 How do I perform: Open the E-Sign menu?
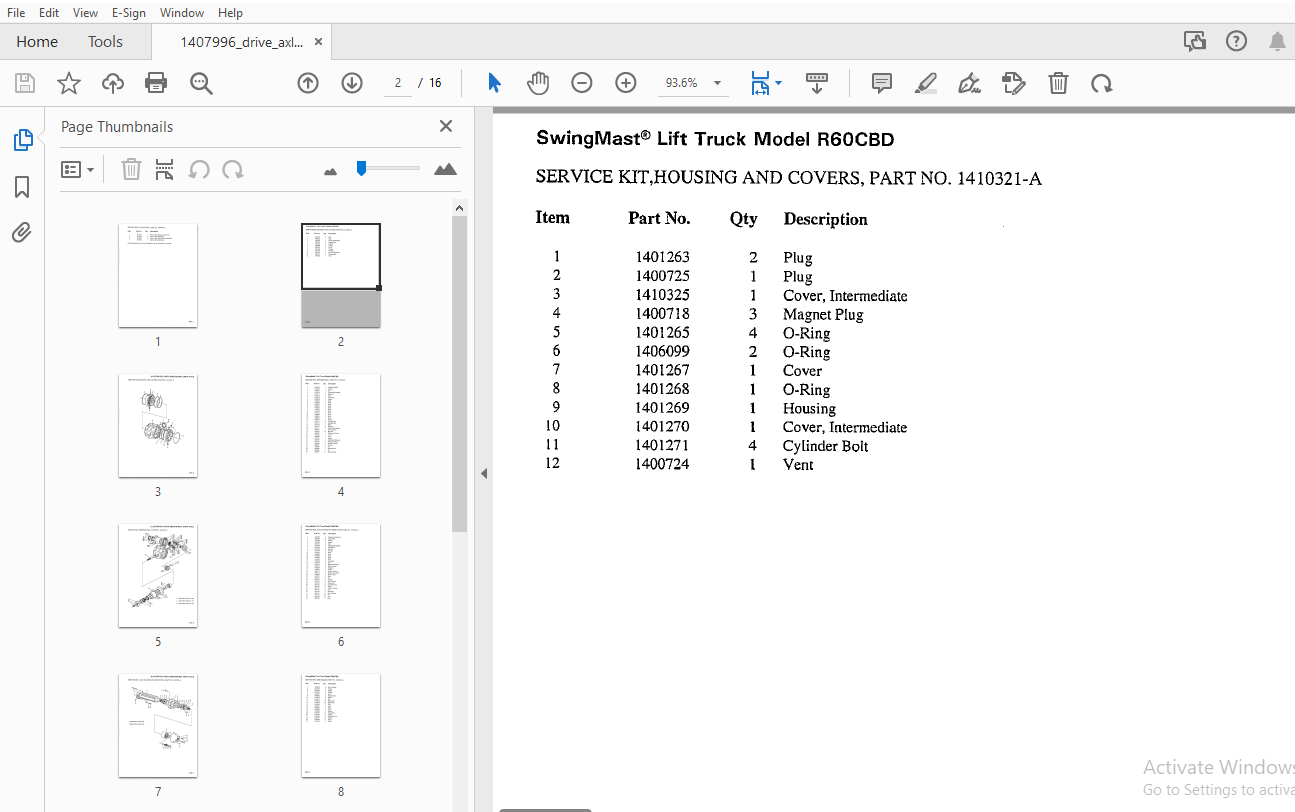tap(129, 13)
